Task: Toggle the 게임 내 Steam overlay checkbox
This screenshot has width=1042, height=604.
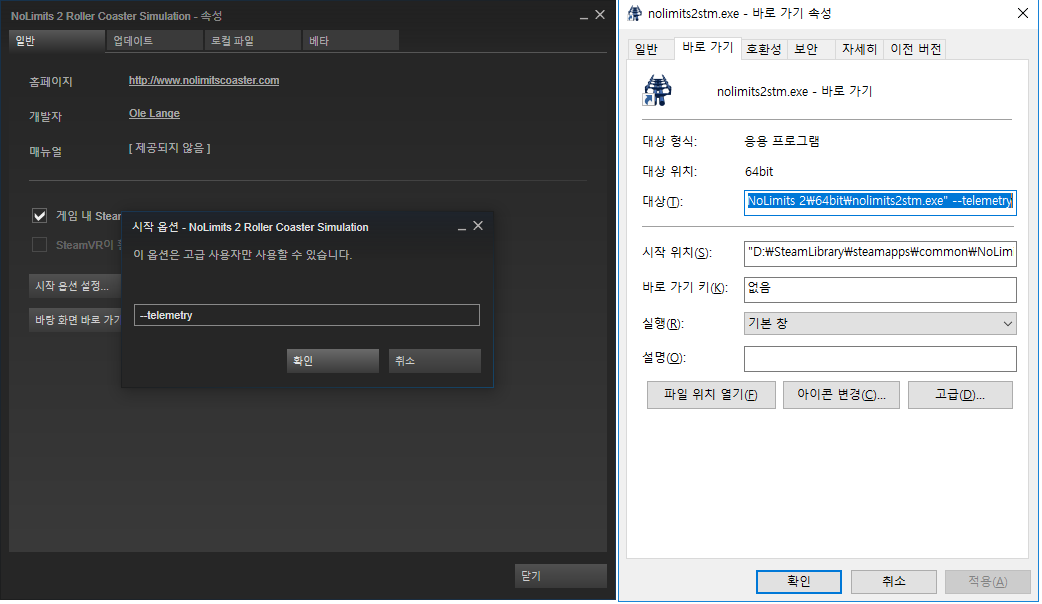Action: [40, 215]
